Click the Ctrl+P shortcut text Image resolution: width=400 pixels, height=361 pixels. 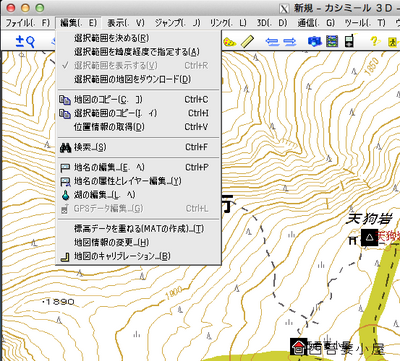pyautogui.click(x=197, y=168)
